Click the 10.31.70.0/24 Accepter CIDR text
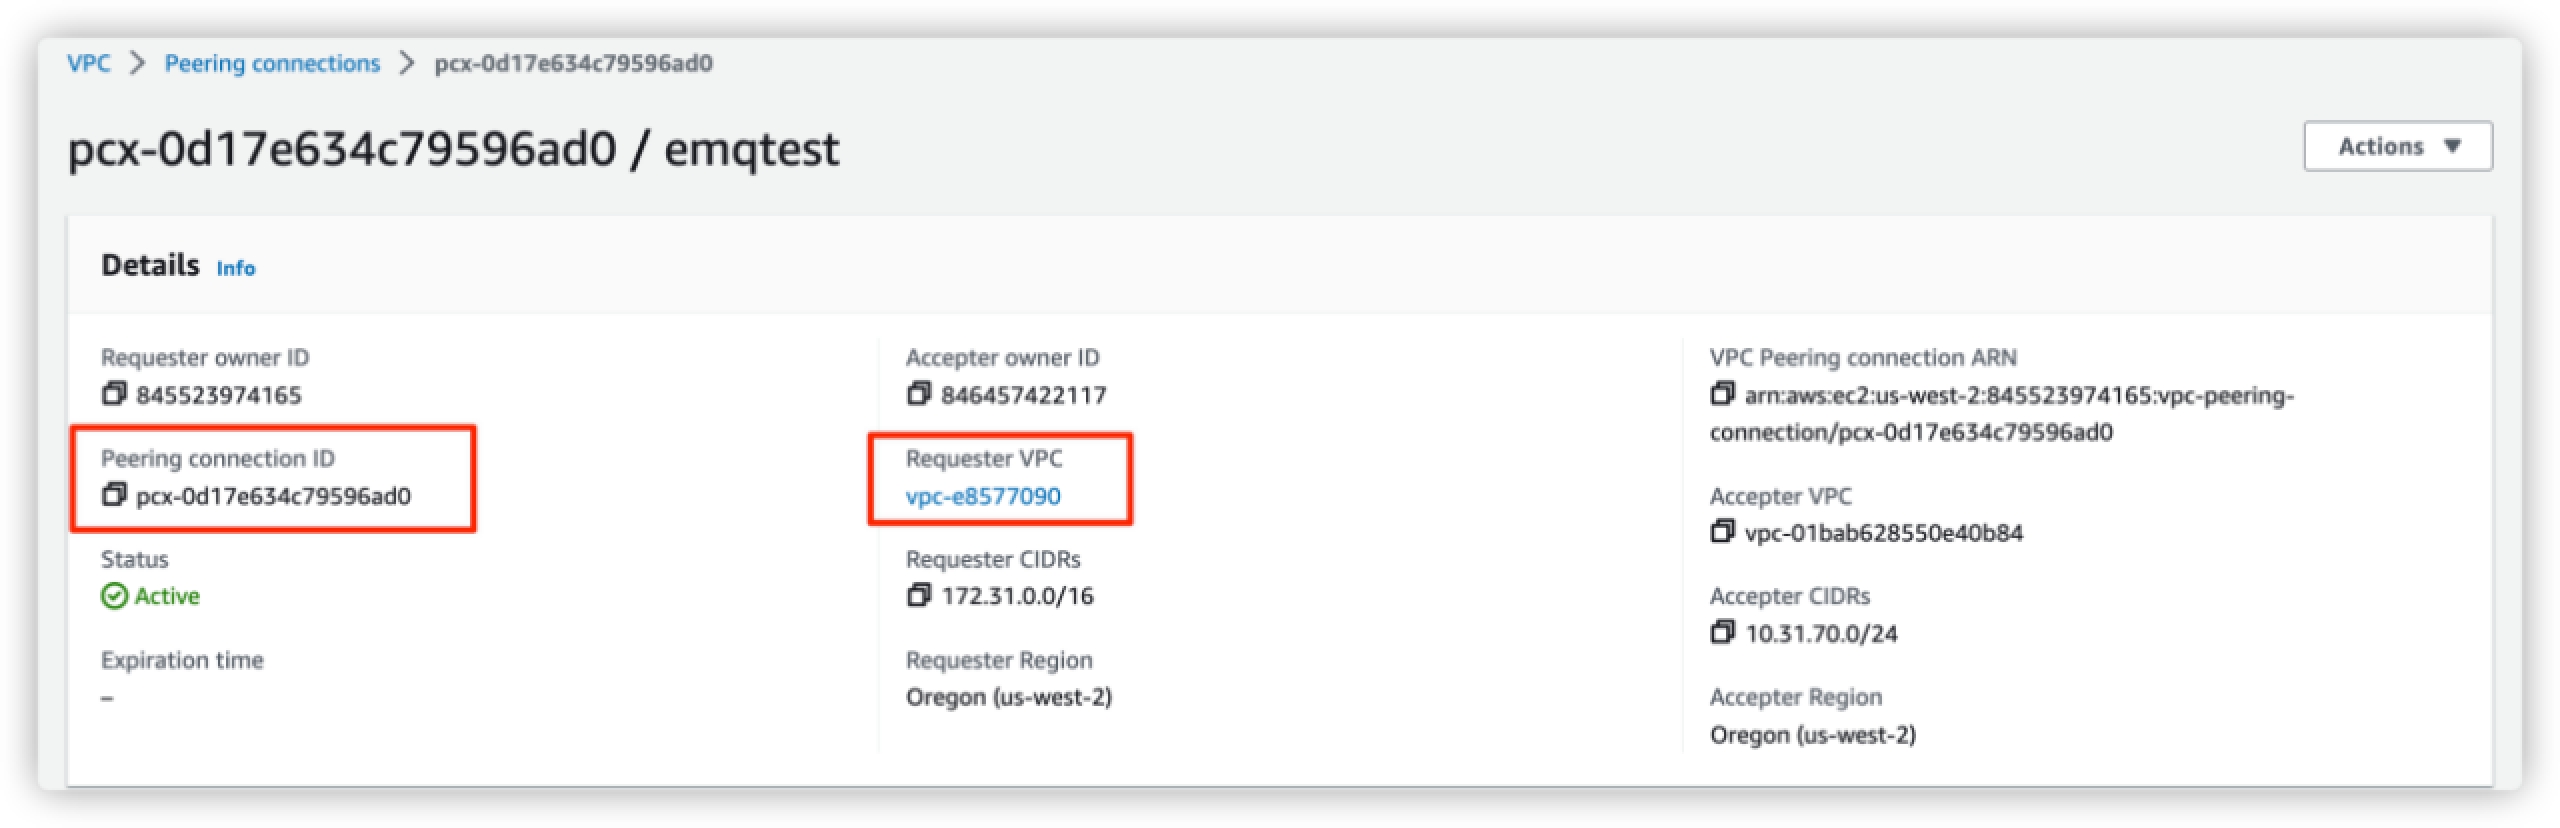 1821,633
